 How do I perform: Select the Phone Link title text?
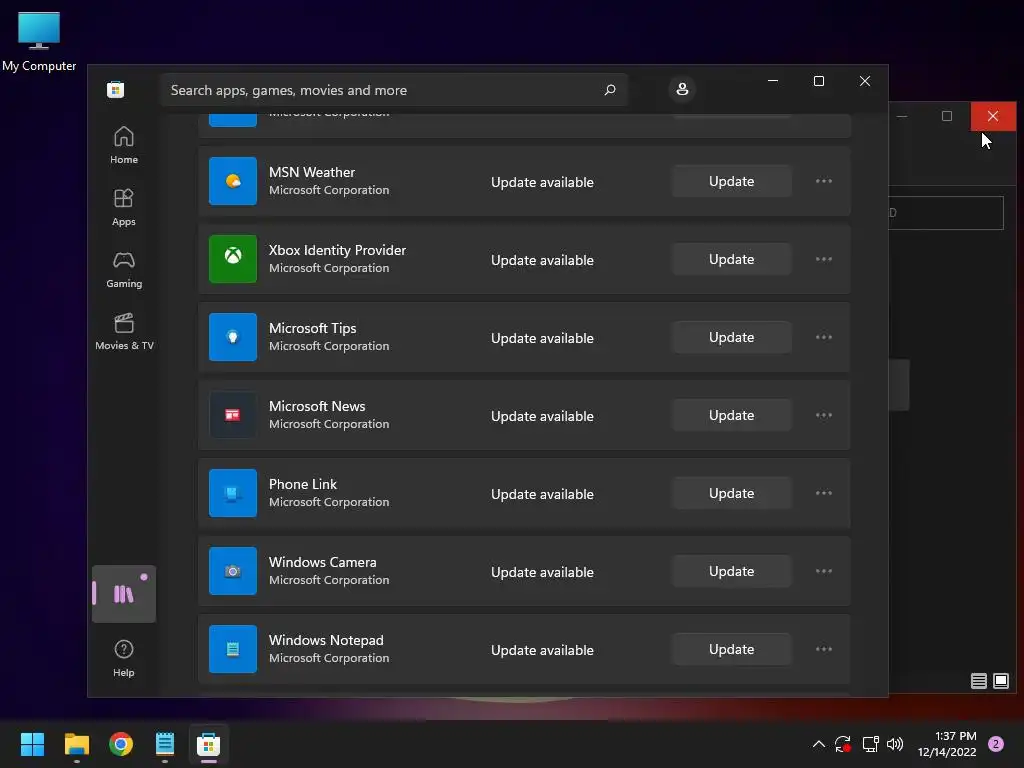click(303, 484)
